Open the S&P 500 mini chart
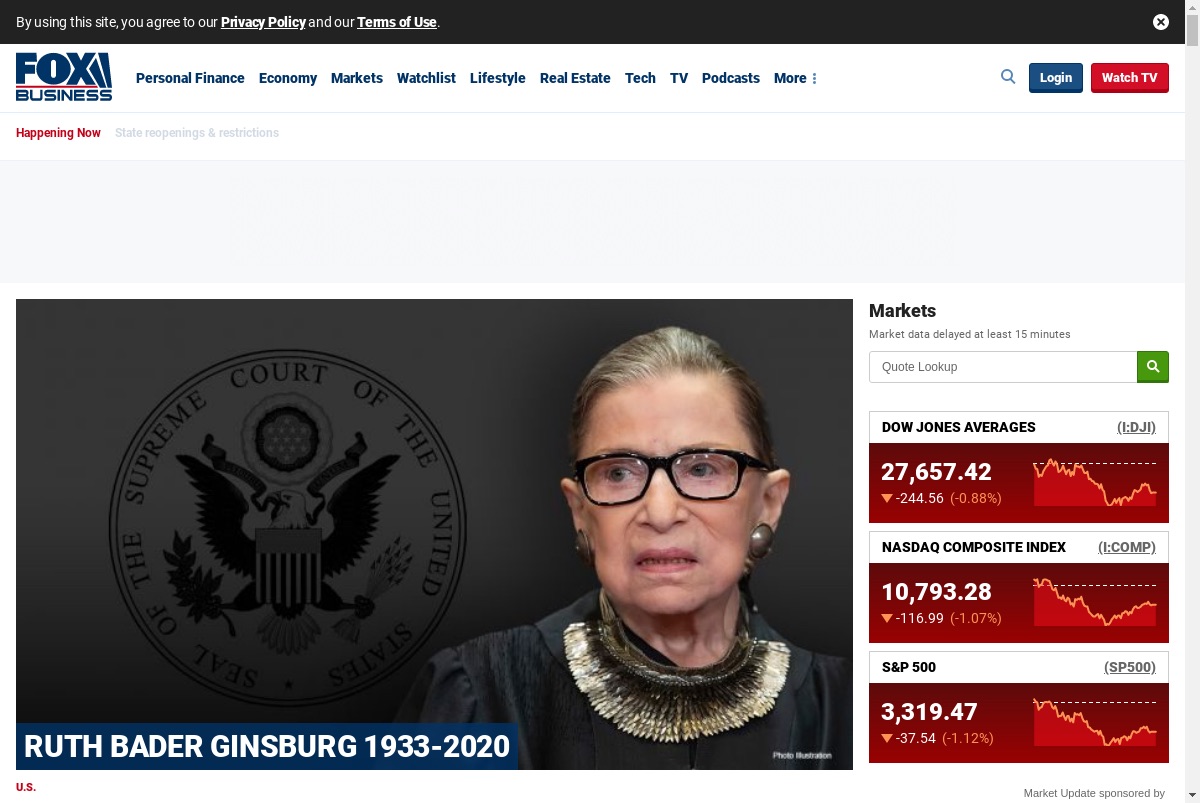Image resolution: width=1200 pixels, height=803 pixels. [1095, 722]
